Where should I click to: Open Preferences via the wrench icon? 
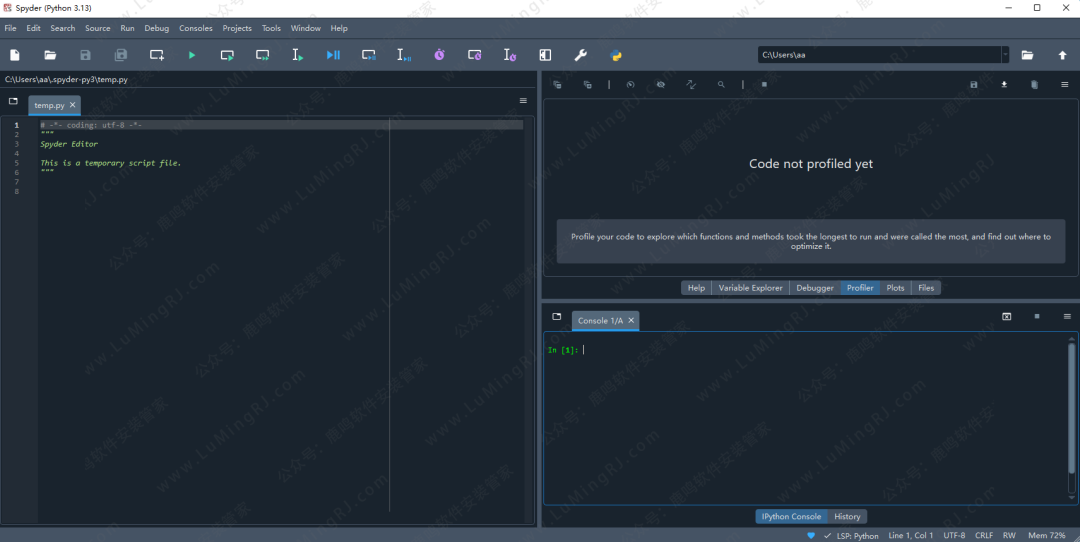coord(580,55)
